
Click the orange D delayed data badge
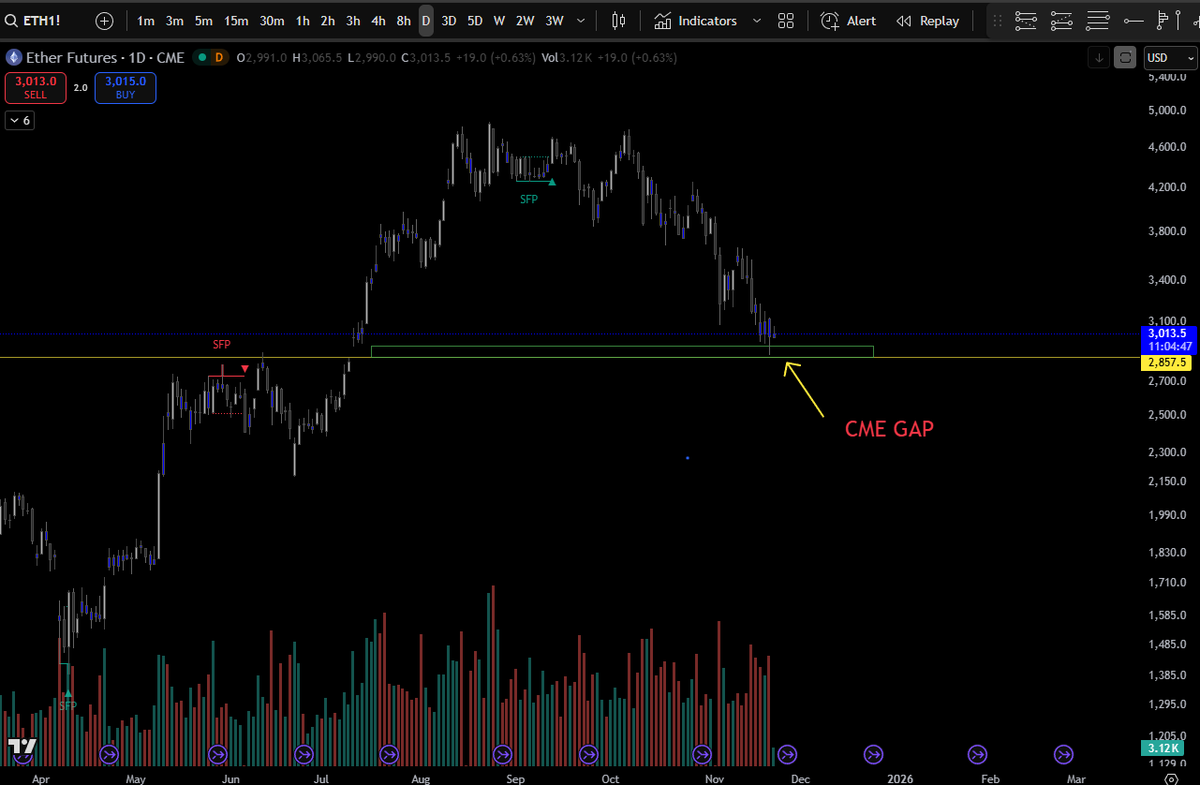218,58
